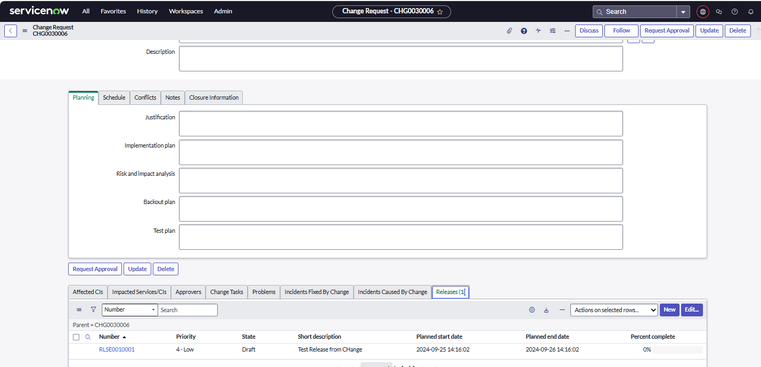Open the notifications bell icon
Viewport: 761px width, 367px height.
pos(751,12)
